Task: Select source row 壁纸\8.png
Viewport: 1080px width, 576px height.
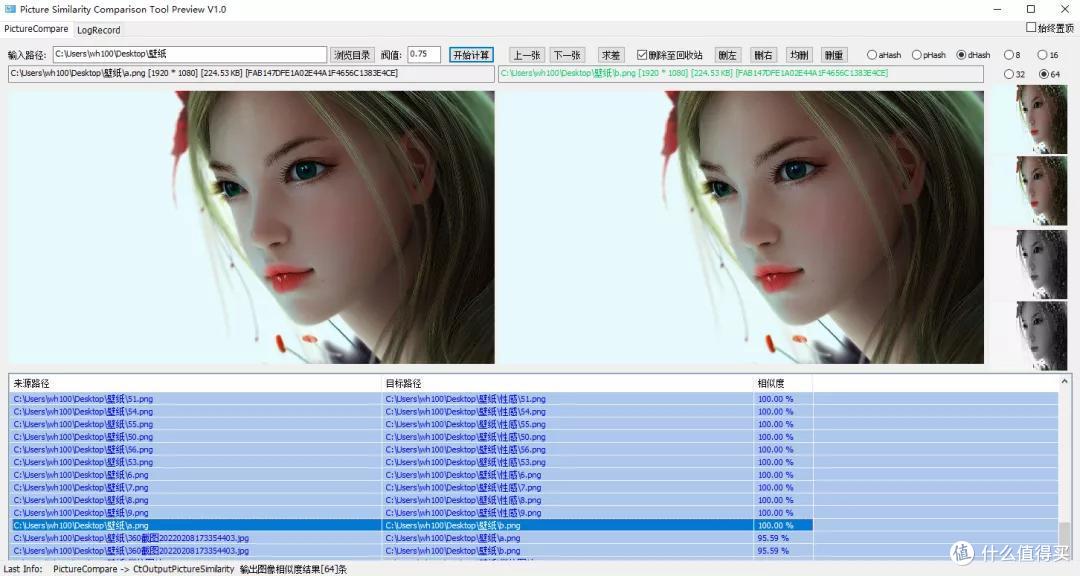Action: [196, 500]
